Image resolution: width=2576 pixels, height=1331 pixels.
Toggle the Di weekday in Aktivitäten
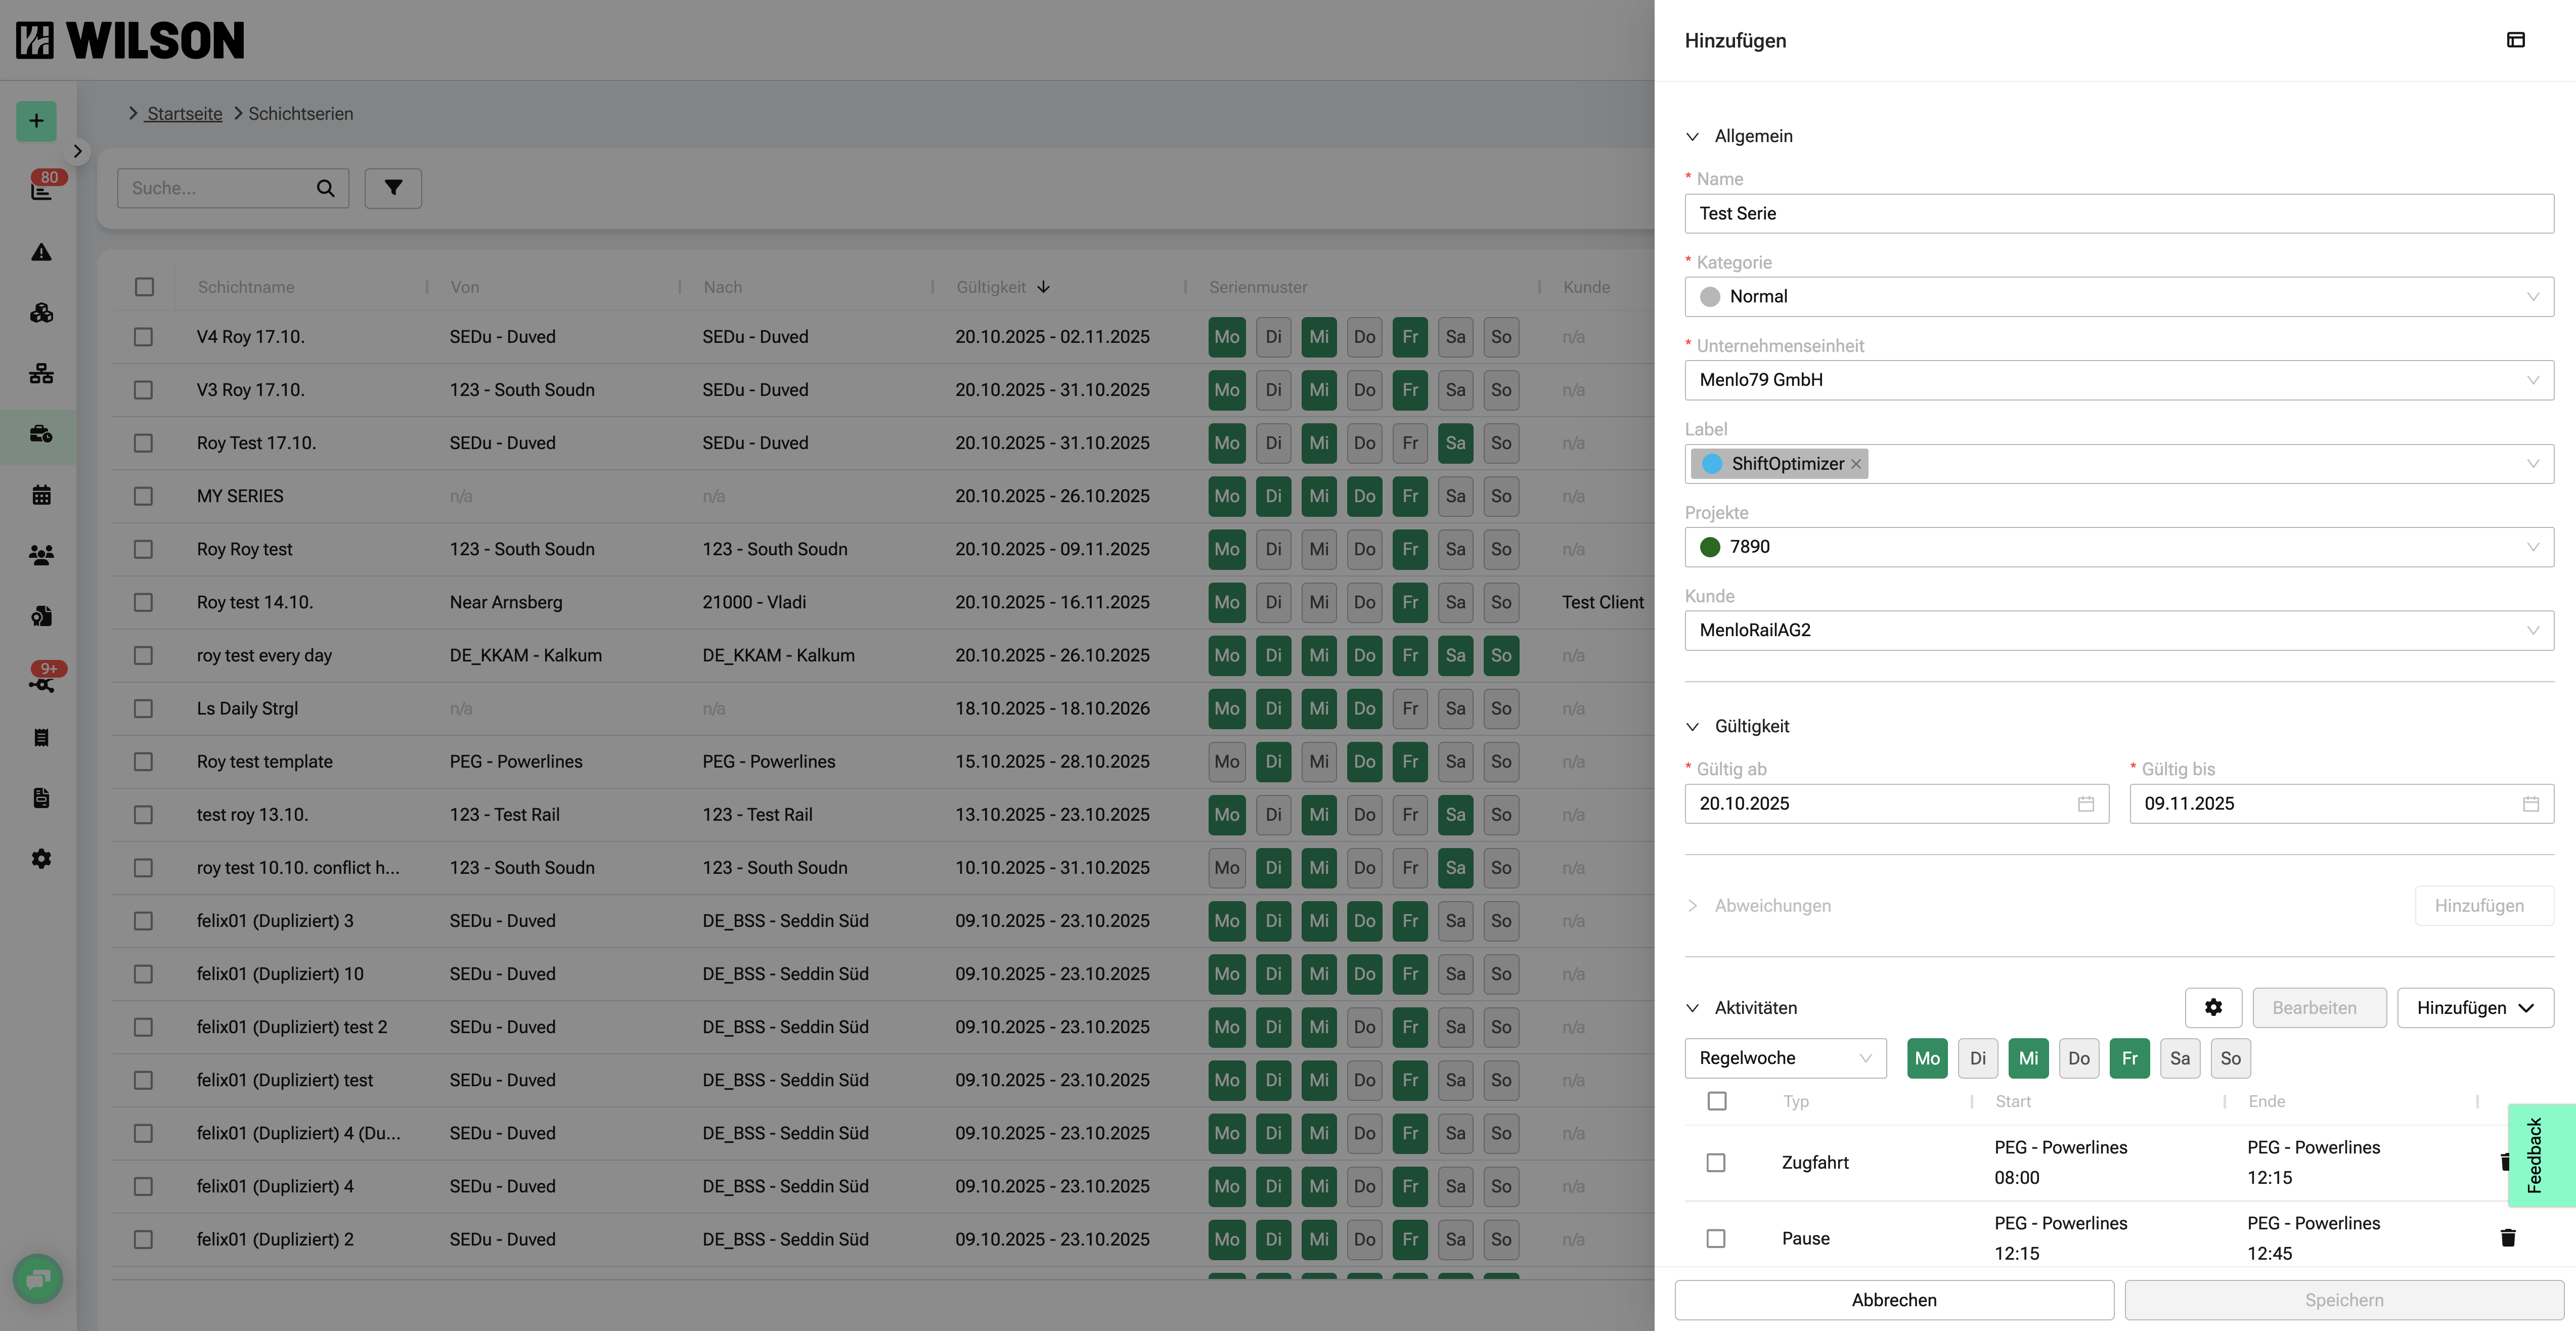(x=1977, y=1058)
